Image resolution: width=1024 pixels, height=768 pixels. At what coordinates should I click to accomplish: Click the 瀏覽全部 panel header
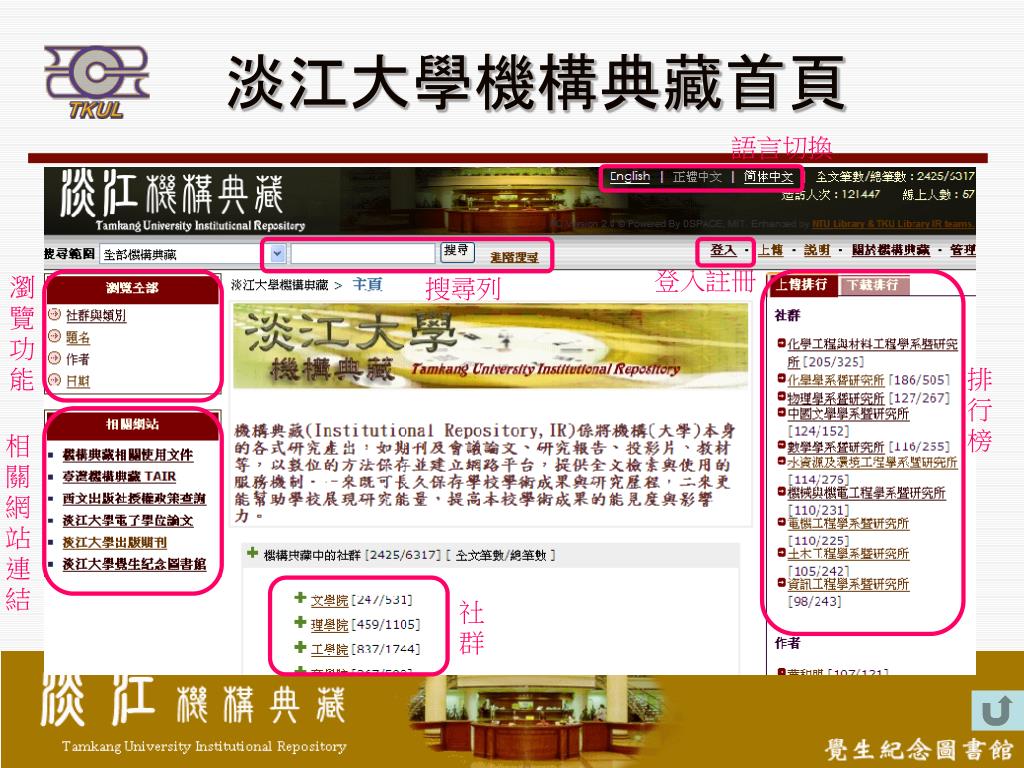[133, 288]
